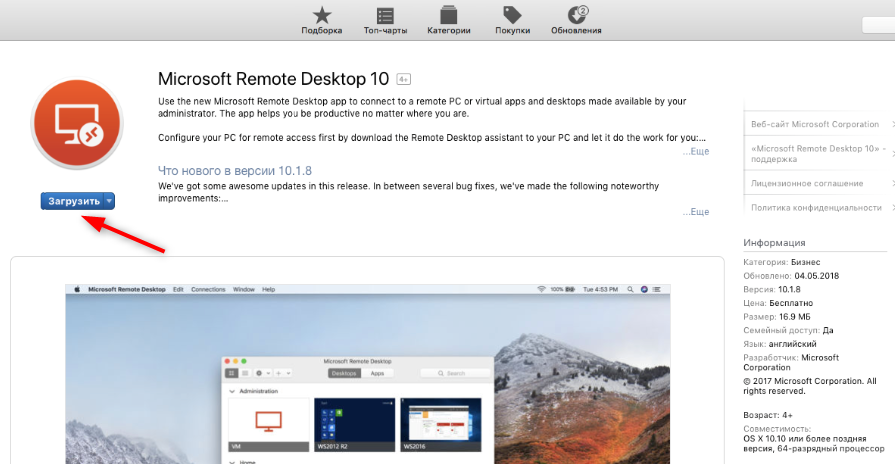Image resolution: width=895 pixels, height=464 pixels.
Task: Click Desktops tab inside the preview window
Action: point(344,373)
